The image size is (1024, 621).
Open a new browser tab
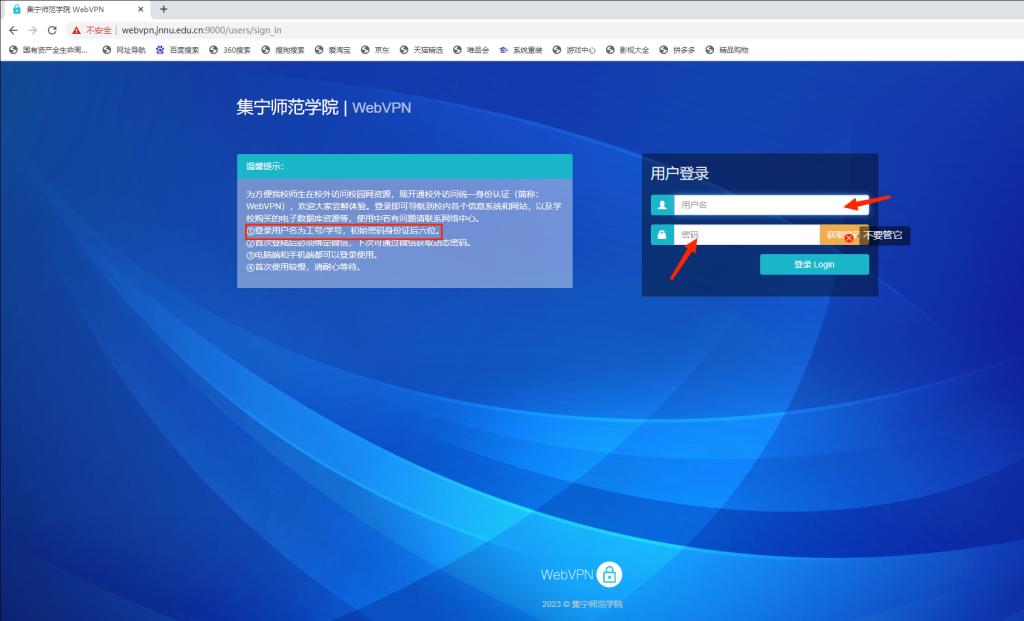coord(164,9)
